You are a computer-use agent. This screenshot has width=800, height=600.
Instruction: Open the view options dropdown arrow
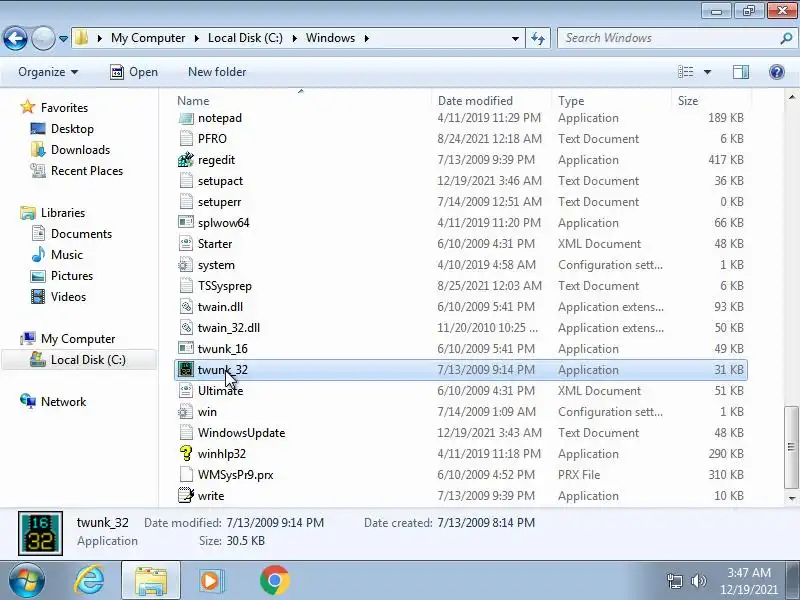[x=707, y=72]
